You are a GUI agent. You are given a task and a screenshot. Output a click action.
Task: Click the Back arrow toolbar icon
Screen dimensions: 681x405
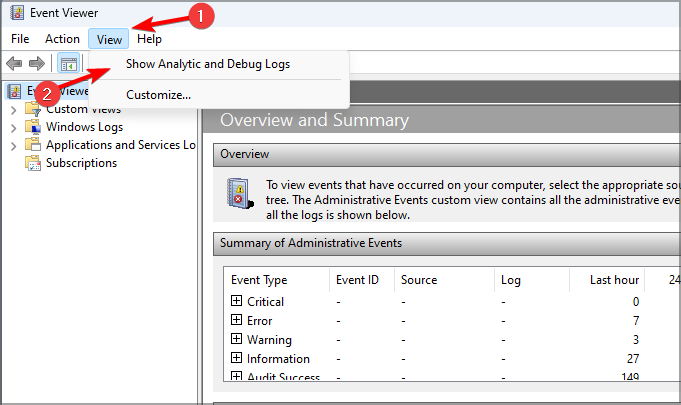pos(14,64)
